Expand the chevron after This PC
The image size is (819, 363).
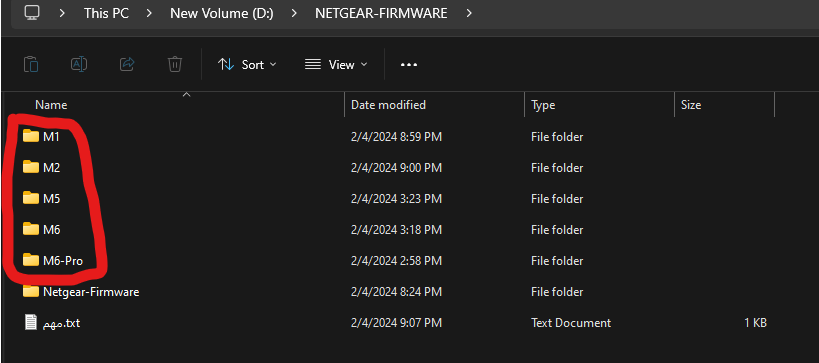click(149, 13)
